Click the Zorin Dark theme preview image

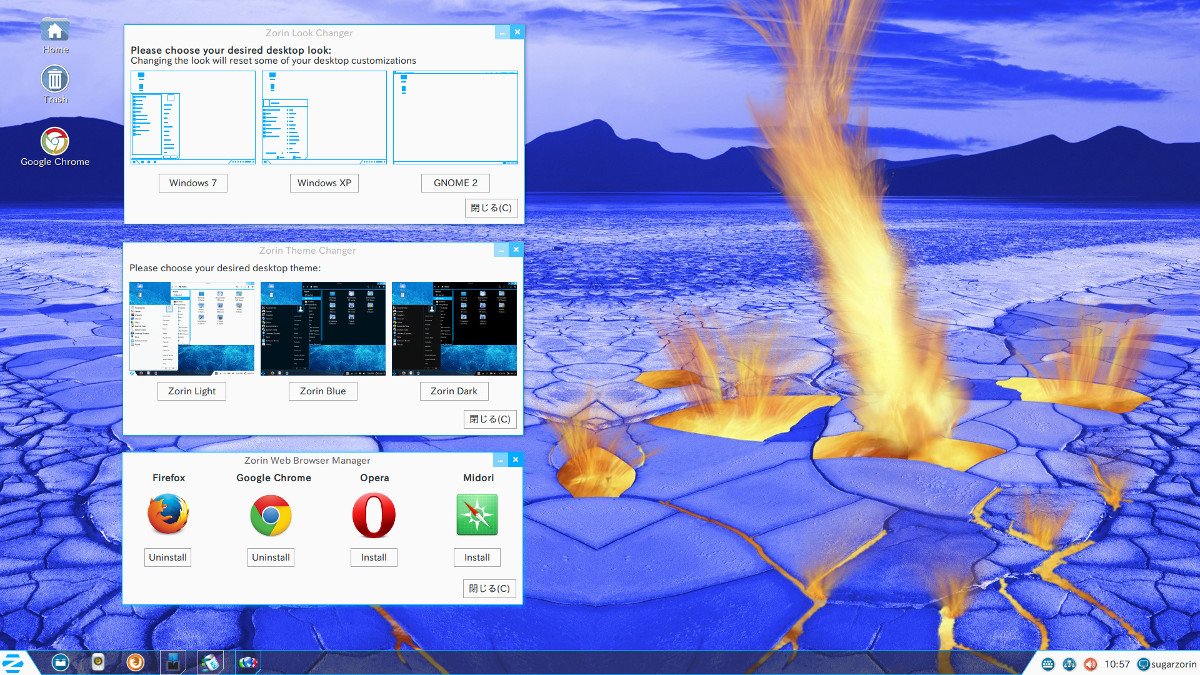click(455, 329)
